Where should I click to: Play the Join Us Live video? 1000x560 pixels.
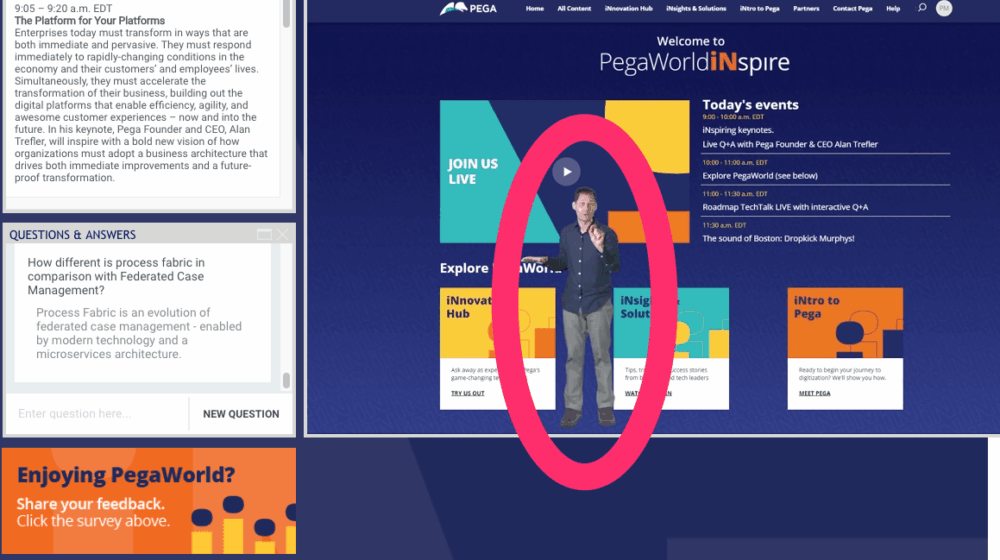[x=566, y=171]
